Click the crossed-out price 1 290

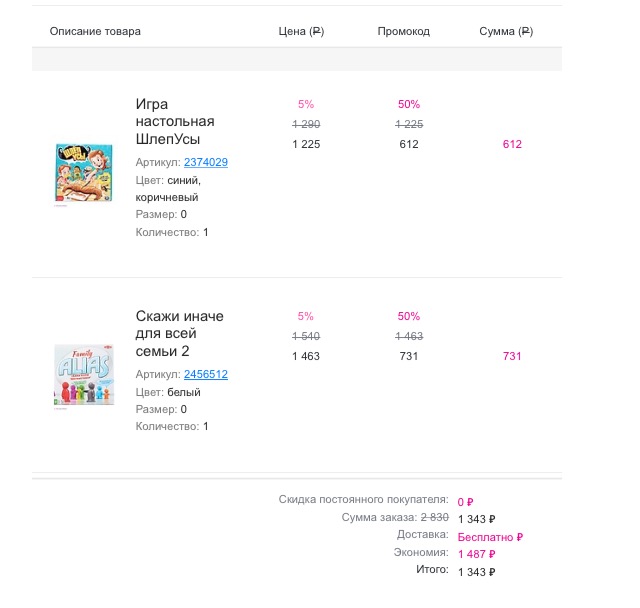point(306,124)
